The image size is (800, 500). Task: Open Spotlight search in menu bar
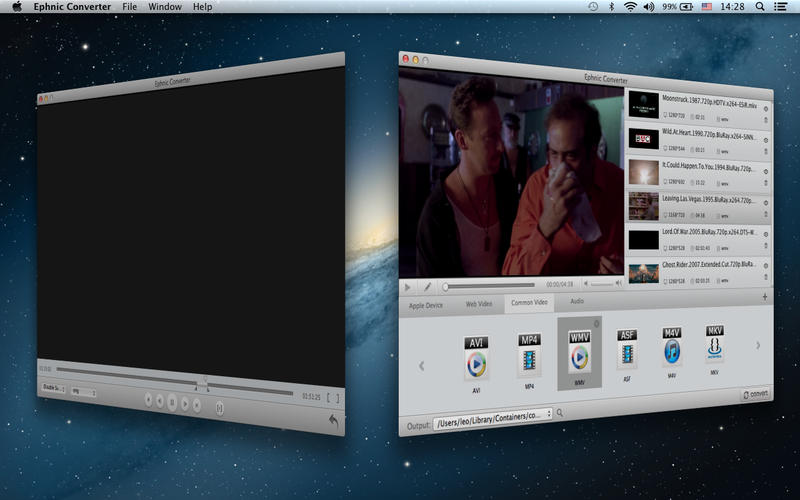(760, 7)
